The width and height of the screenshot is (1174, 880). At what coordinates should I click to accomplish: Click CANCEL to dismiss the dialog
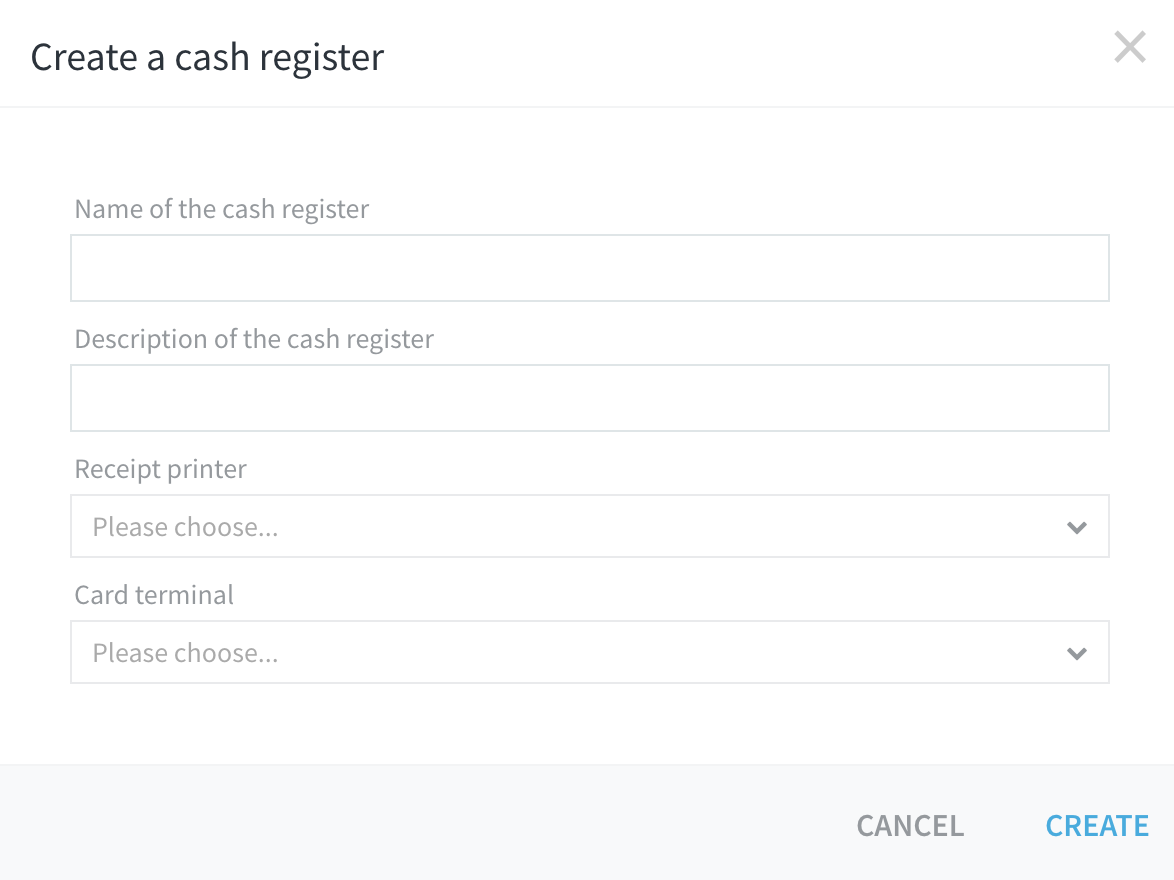pos(909,825)
